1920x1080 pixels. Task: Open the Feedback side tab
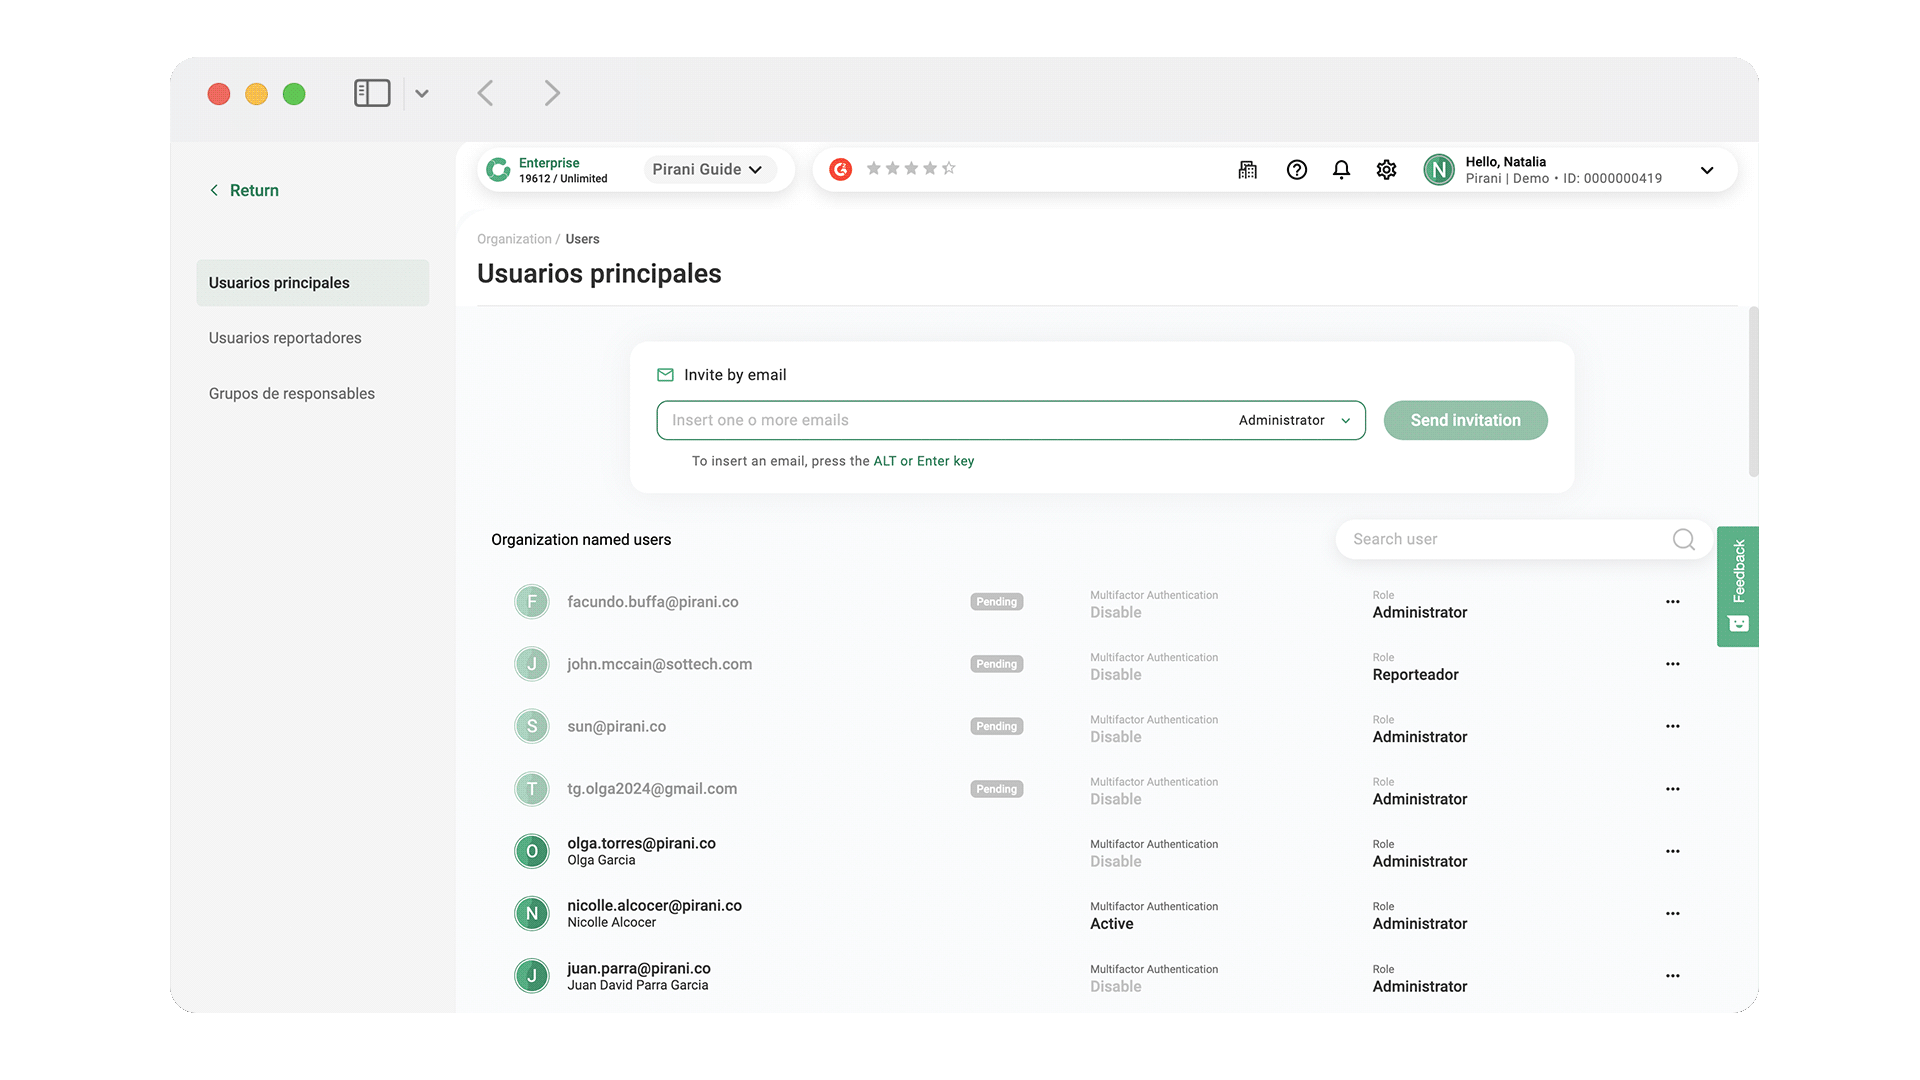pyautogui.click(x=1738, y=586)
